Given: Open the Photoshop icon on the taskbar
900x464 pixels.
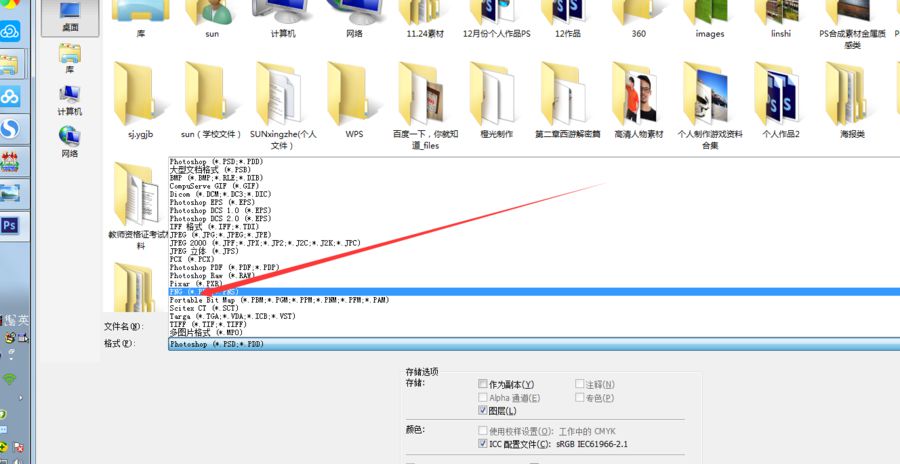Looking at the screenshot, I should click(x=10, y=226).
